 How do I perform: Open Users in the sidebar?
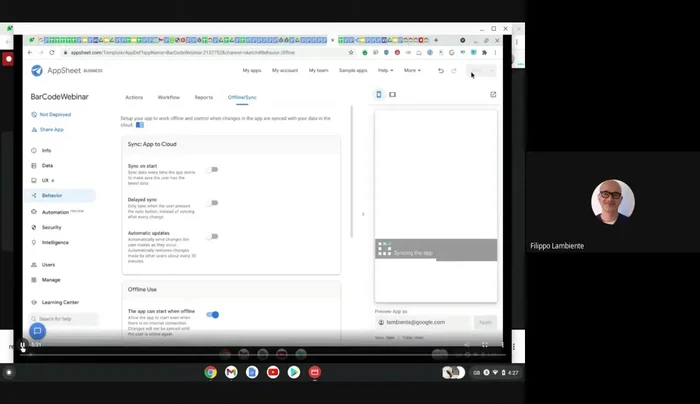point(48,265)
